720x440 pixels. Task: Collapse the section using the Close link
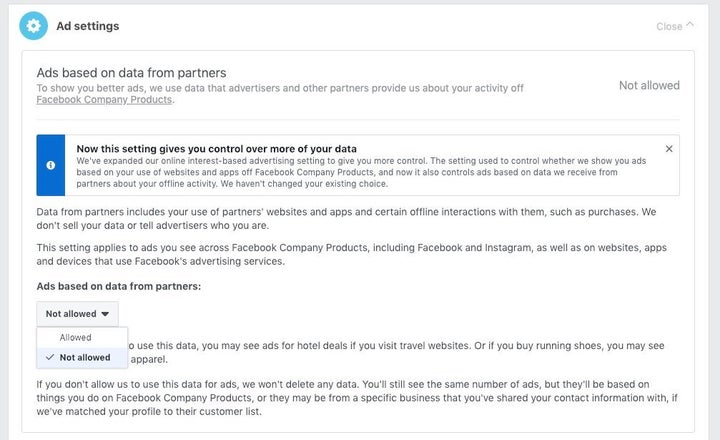coord(669,26)
